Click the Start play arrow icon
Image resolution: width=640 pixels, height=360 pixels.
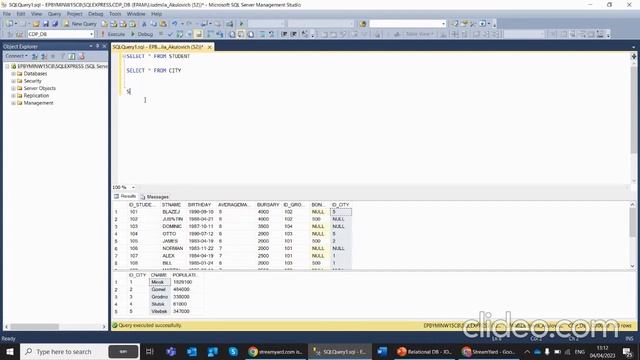[x=241, y=24]
